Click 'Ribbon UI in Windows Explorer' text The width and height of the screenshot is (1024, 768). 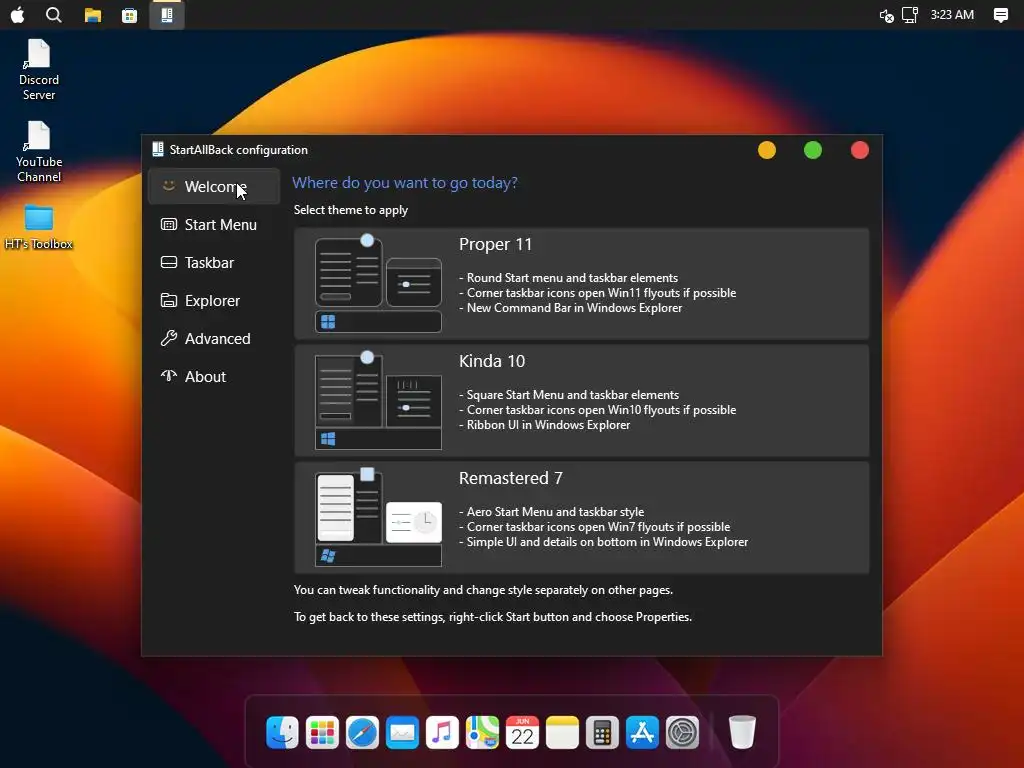[x=549, y=425]
